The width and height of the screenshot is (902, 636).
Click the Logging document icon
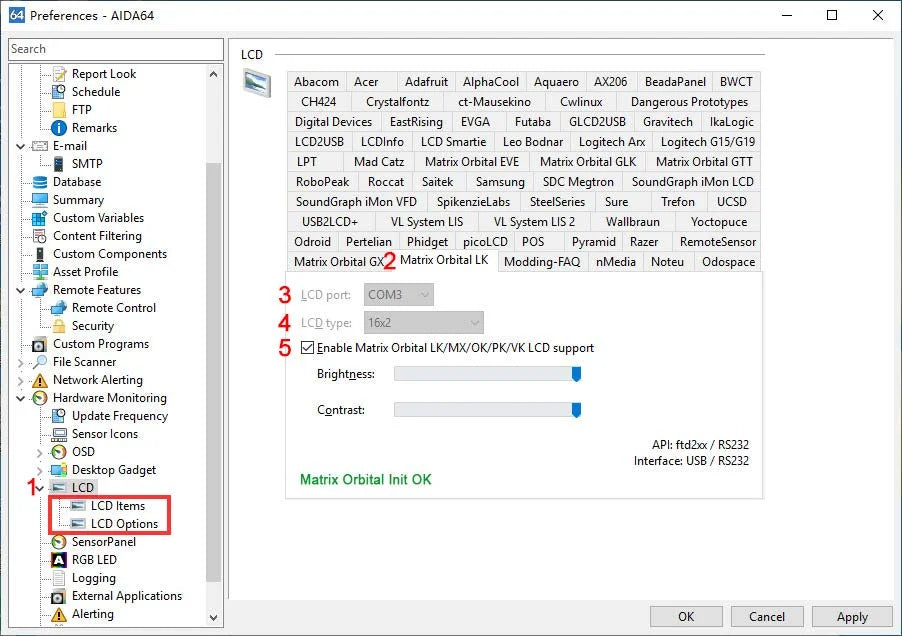(59, 578)
